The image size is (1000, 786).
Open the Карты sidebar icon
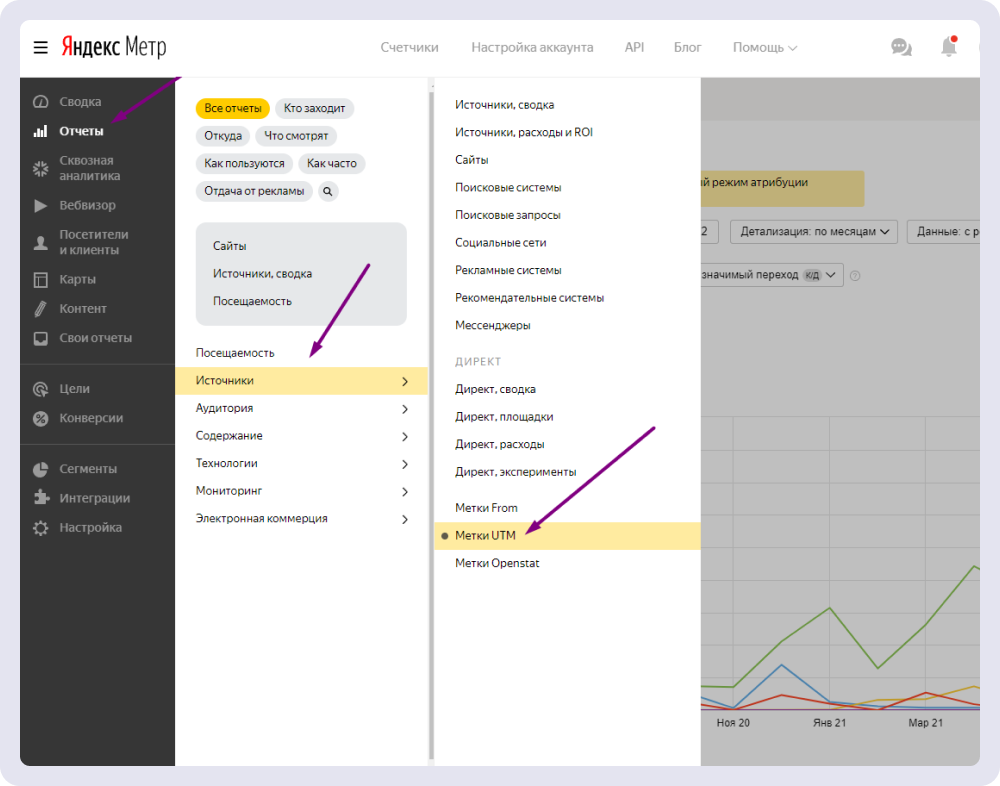(40, 280)
